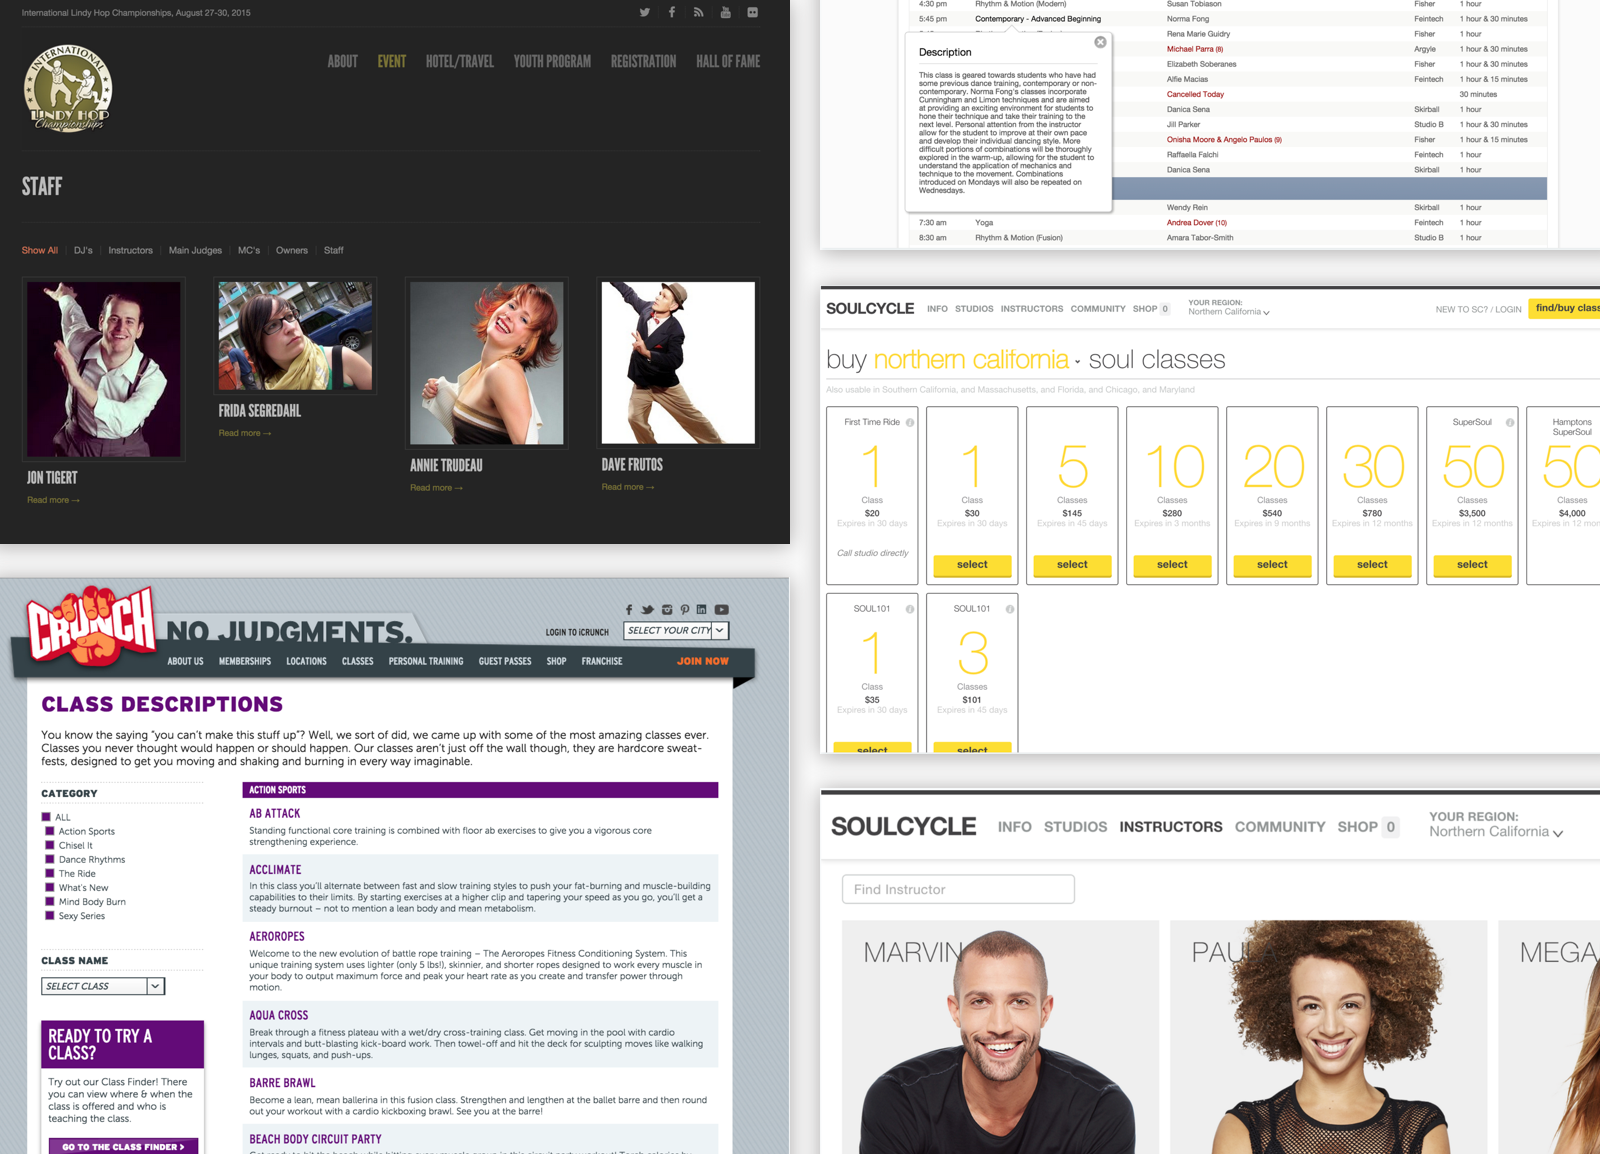Open Shop cart on SoulCycle buy page
Screen dimensions: 1600x1154
pyautogui.click(x=1152, y=309)
